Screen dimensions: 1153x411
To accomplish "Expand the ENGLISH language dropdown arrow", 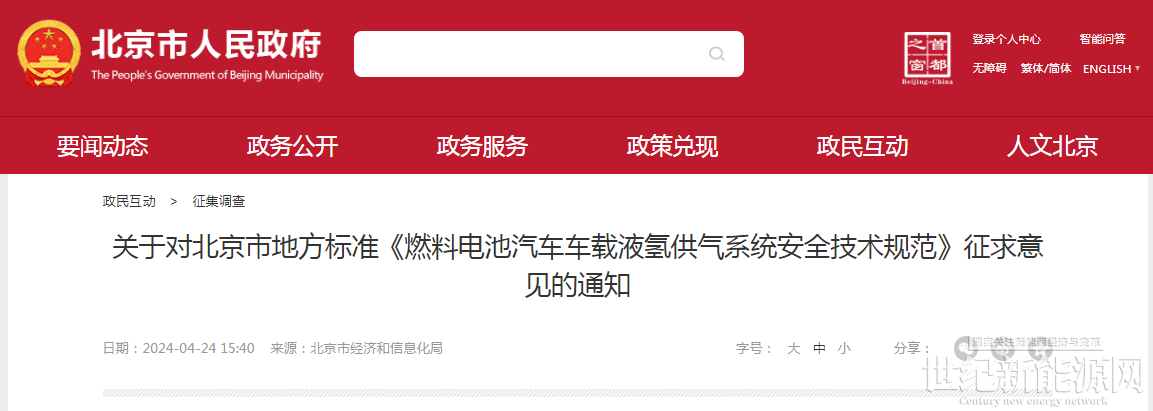I will [1138, 68].
